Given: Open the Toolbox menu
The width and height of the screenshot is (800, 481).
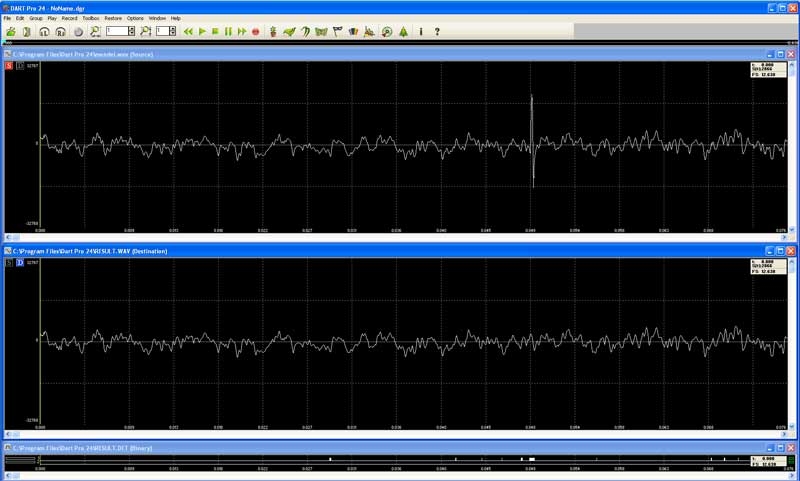Looking at the screenshot, I should coord(91,18).
